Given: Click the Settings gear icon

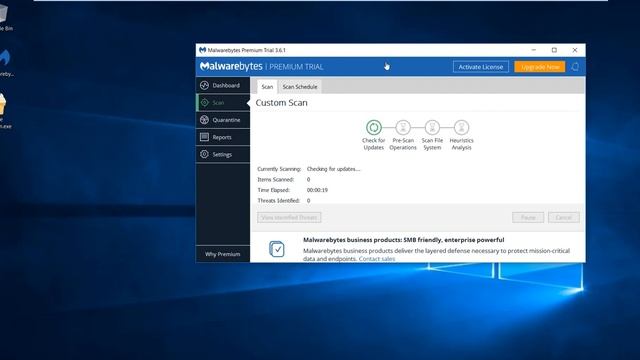Looking at the screenshot, I should click(204, 154).
